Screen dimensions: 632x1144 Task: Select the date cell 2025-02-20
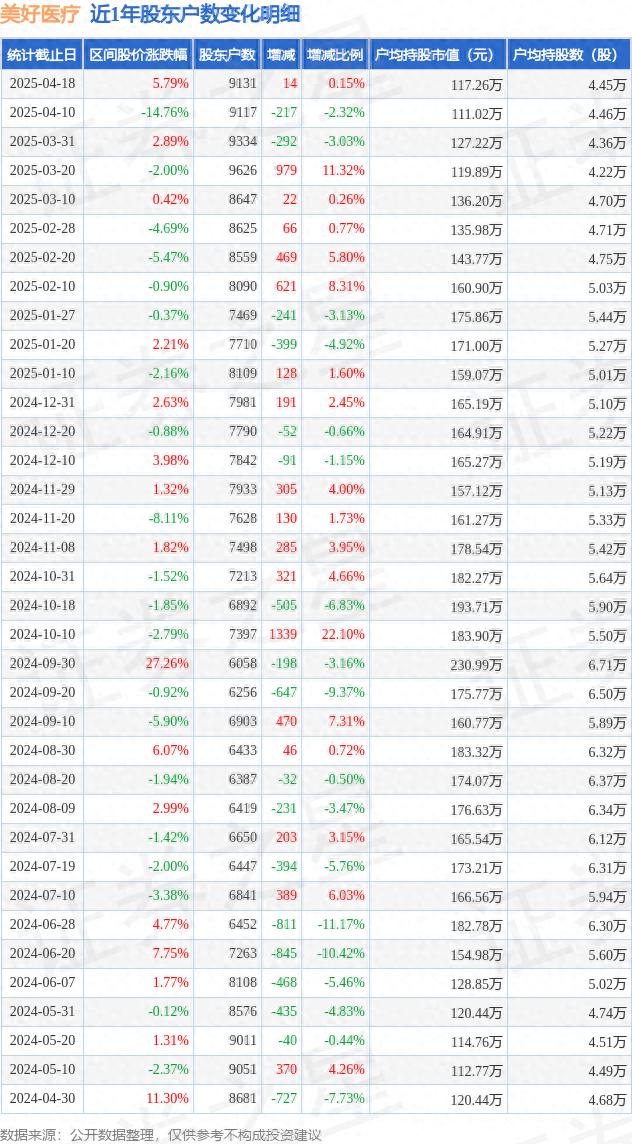(x=42, y=258)
